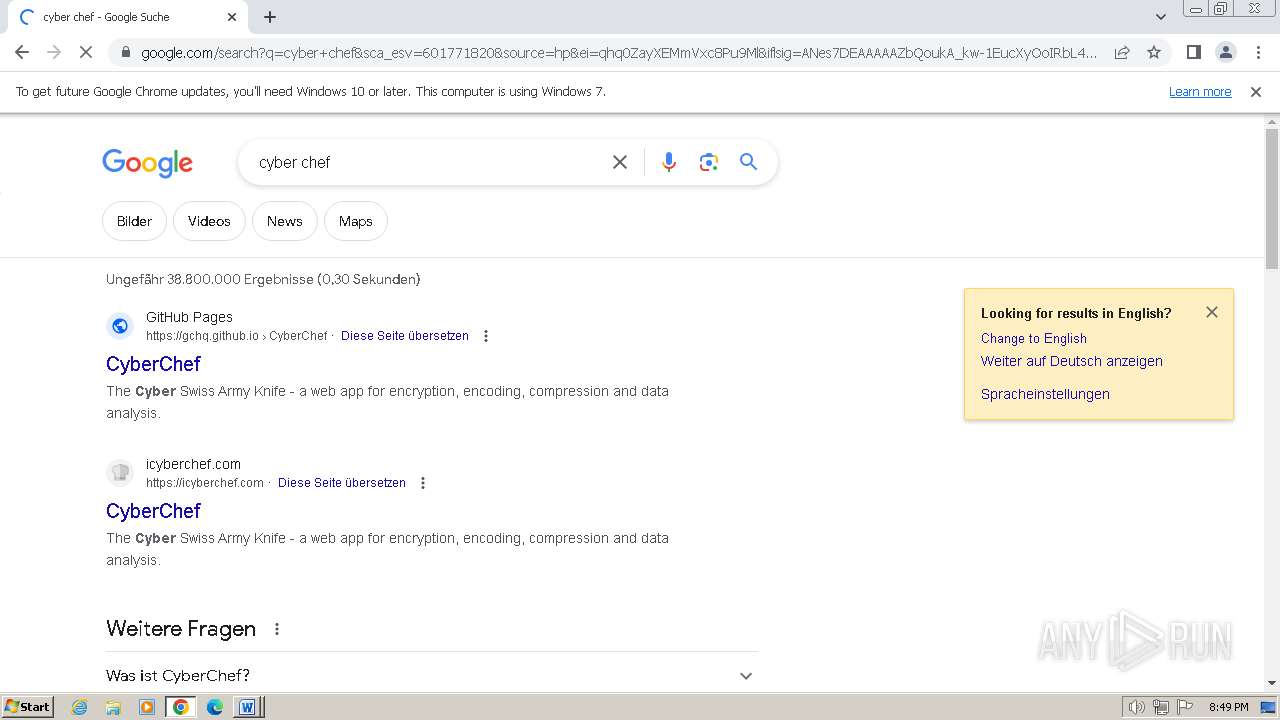The height and width of the screenshot is (720, 1280).
Task: Dismiss the English results suggestion box
Action: tap(1212, 312)
